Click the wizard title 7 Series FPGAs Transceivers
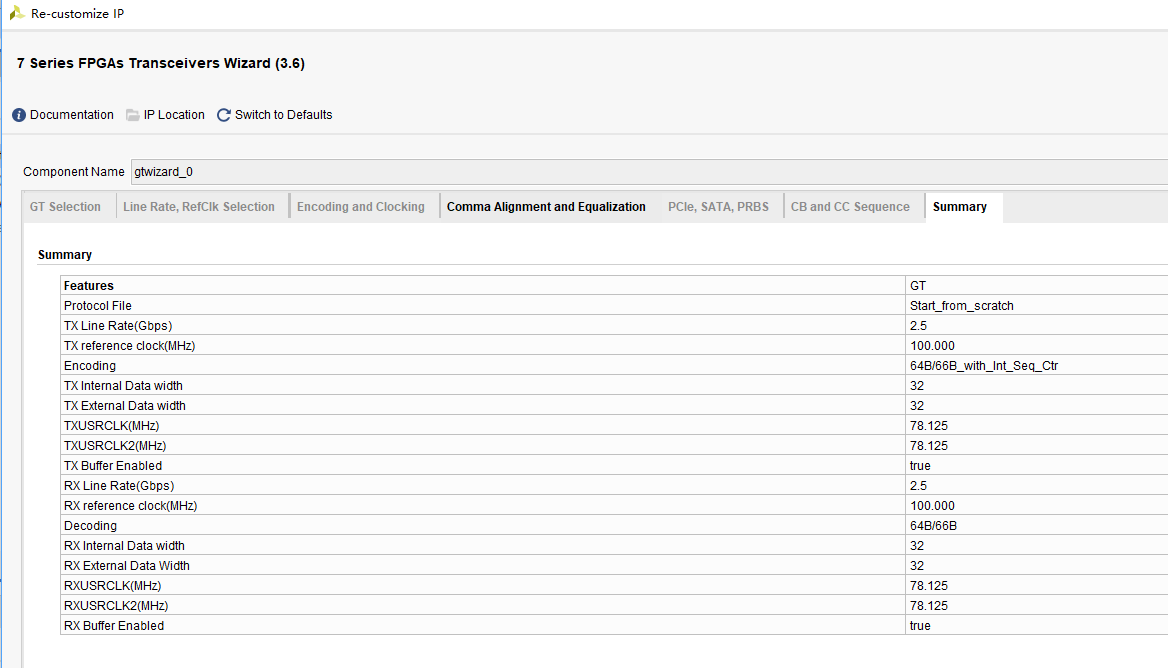 [161, 63]
